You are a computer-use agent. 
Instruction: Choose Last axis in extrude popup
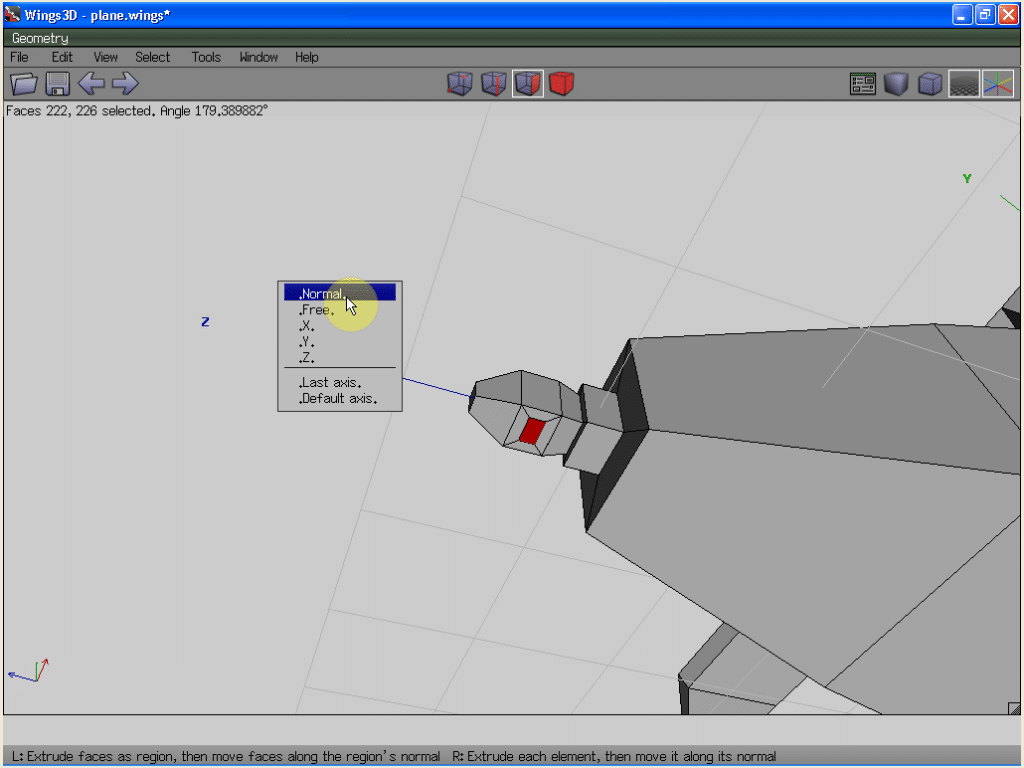coord(331,382)
